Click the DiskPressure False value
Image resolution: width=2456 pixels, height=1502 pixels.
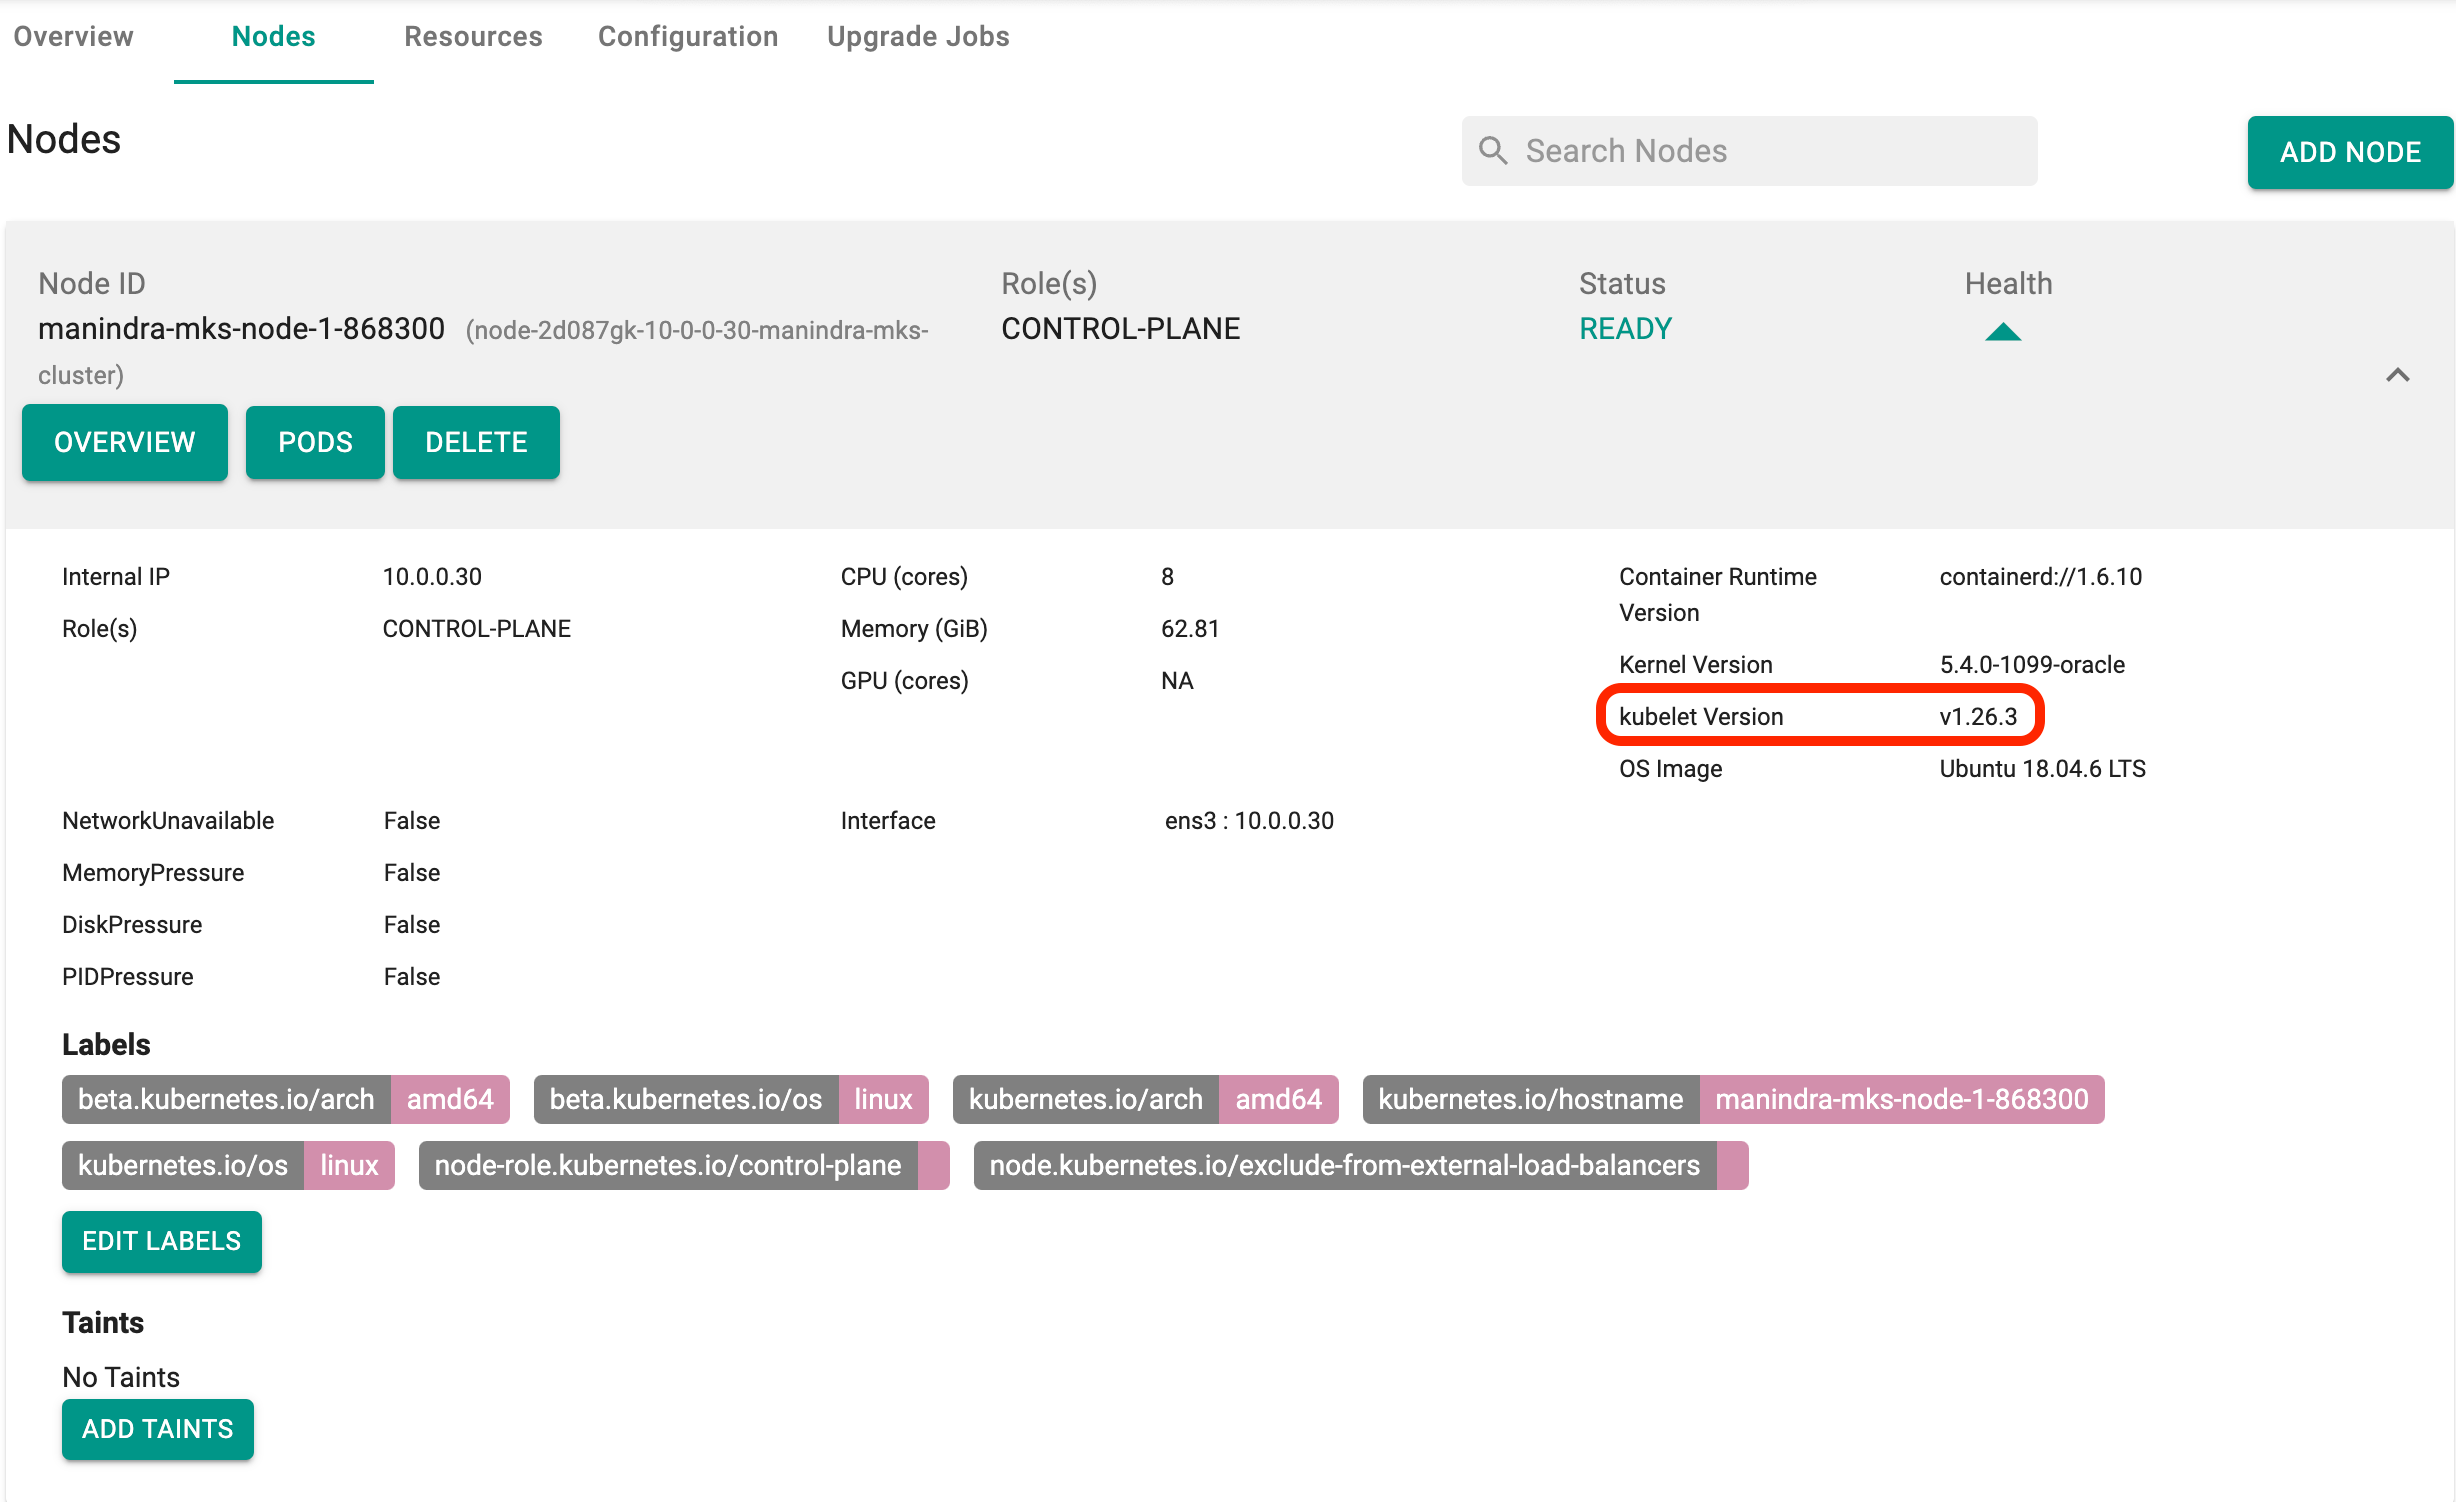(x=411, y=925)
